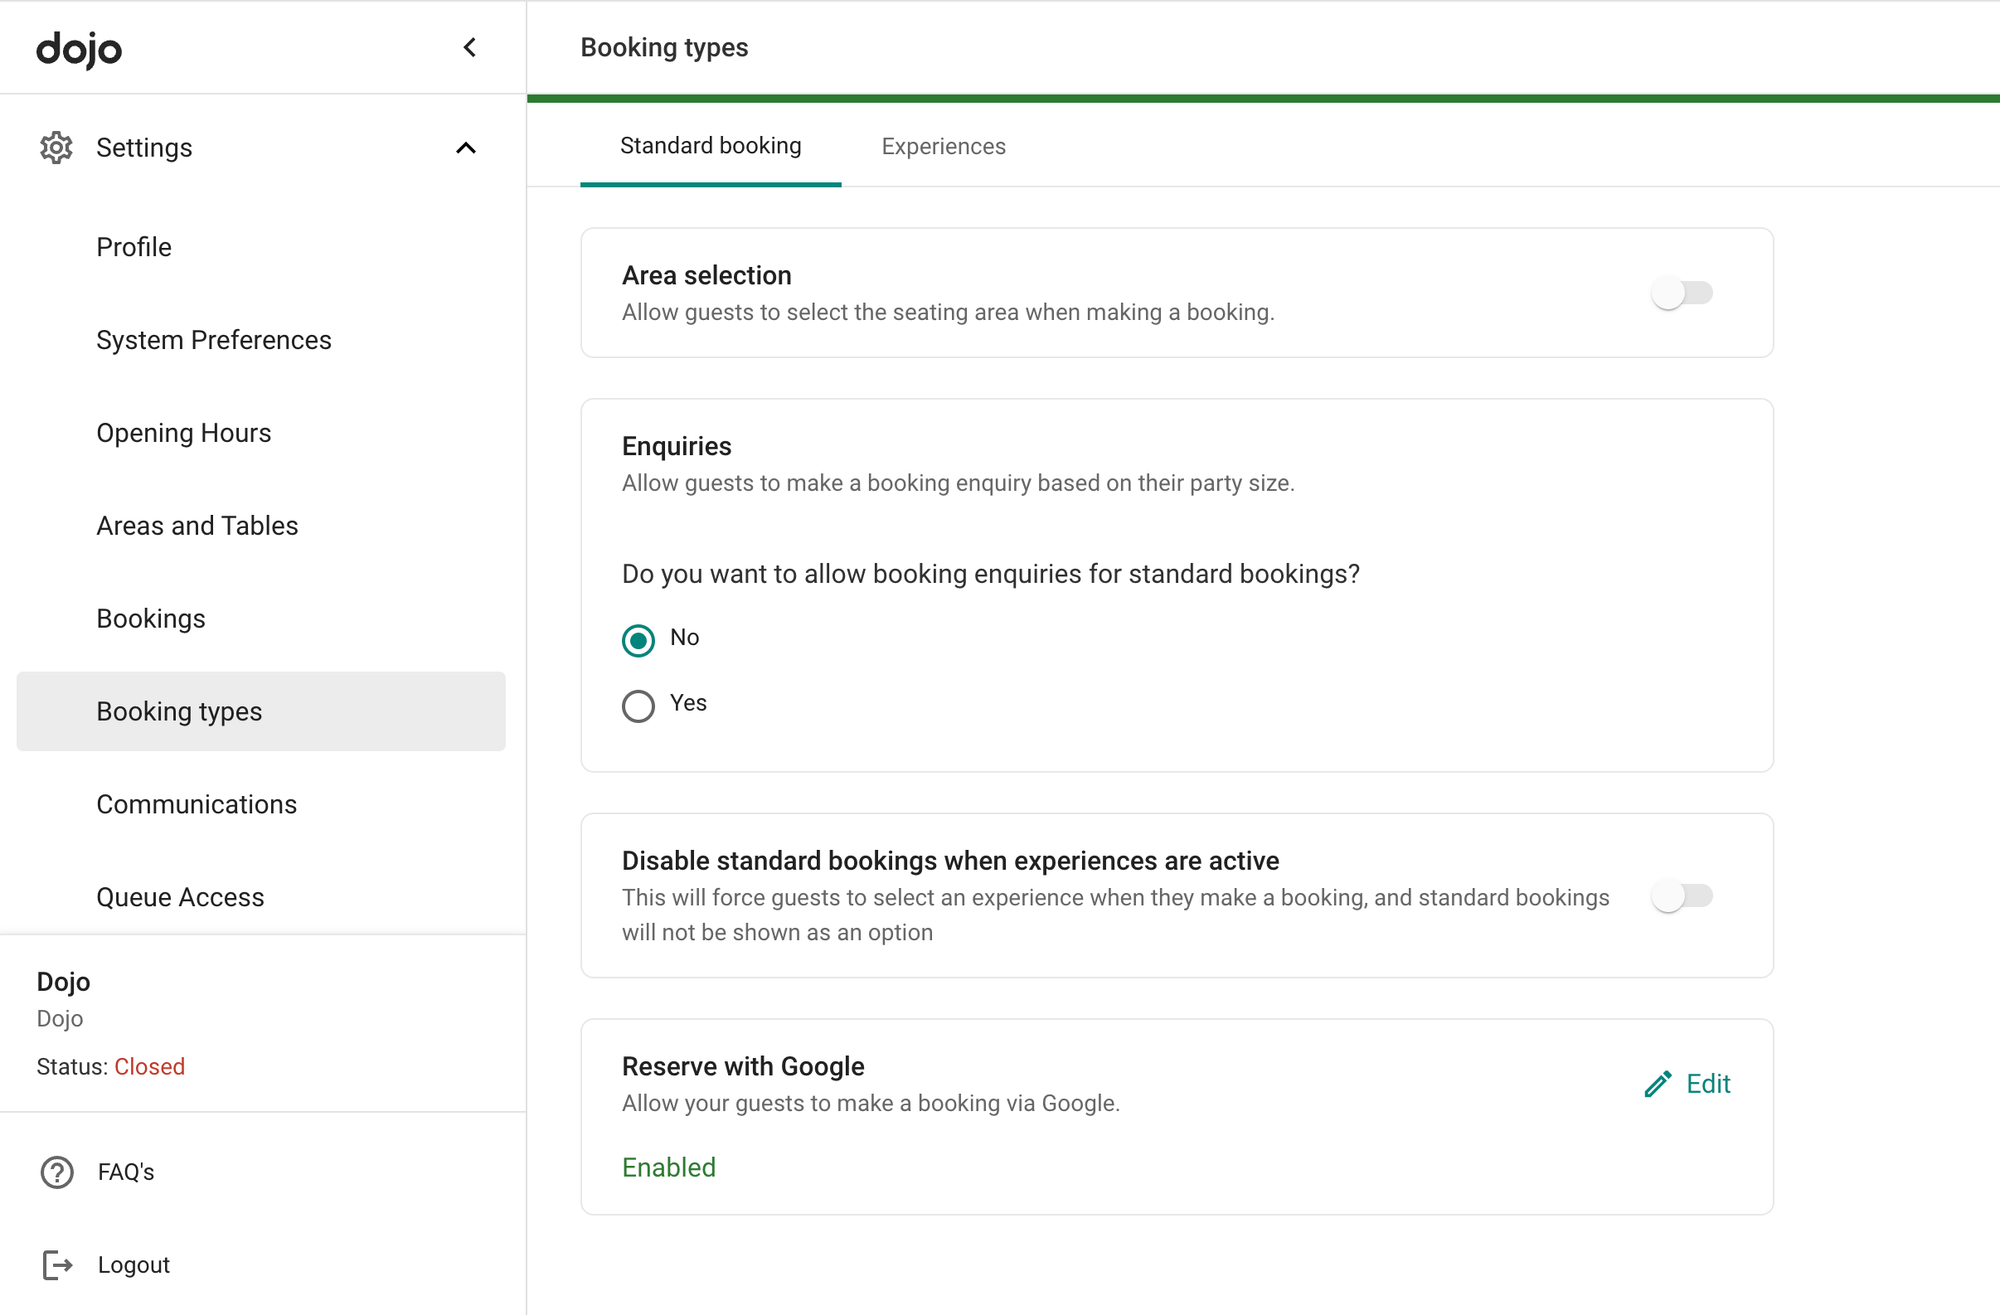Open the Communications settings page
This screenshot has width=2000, height=1315.
click(197, 804)
